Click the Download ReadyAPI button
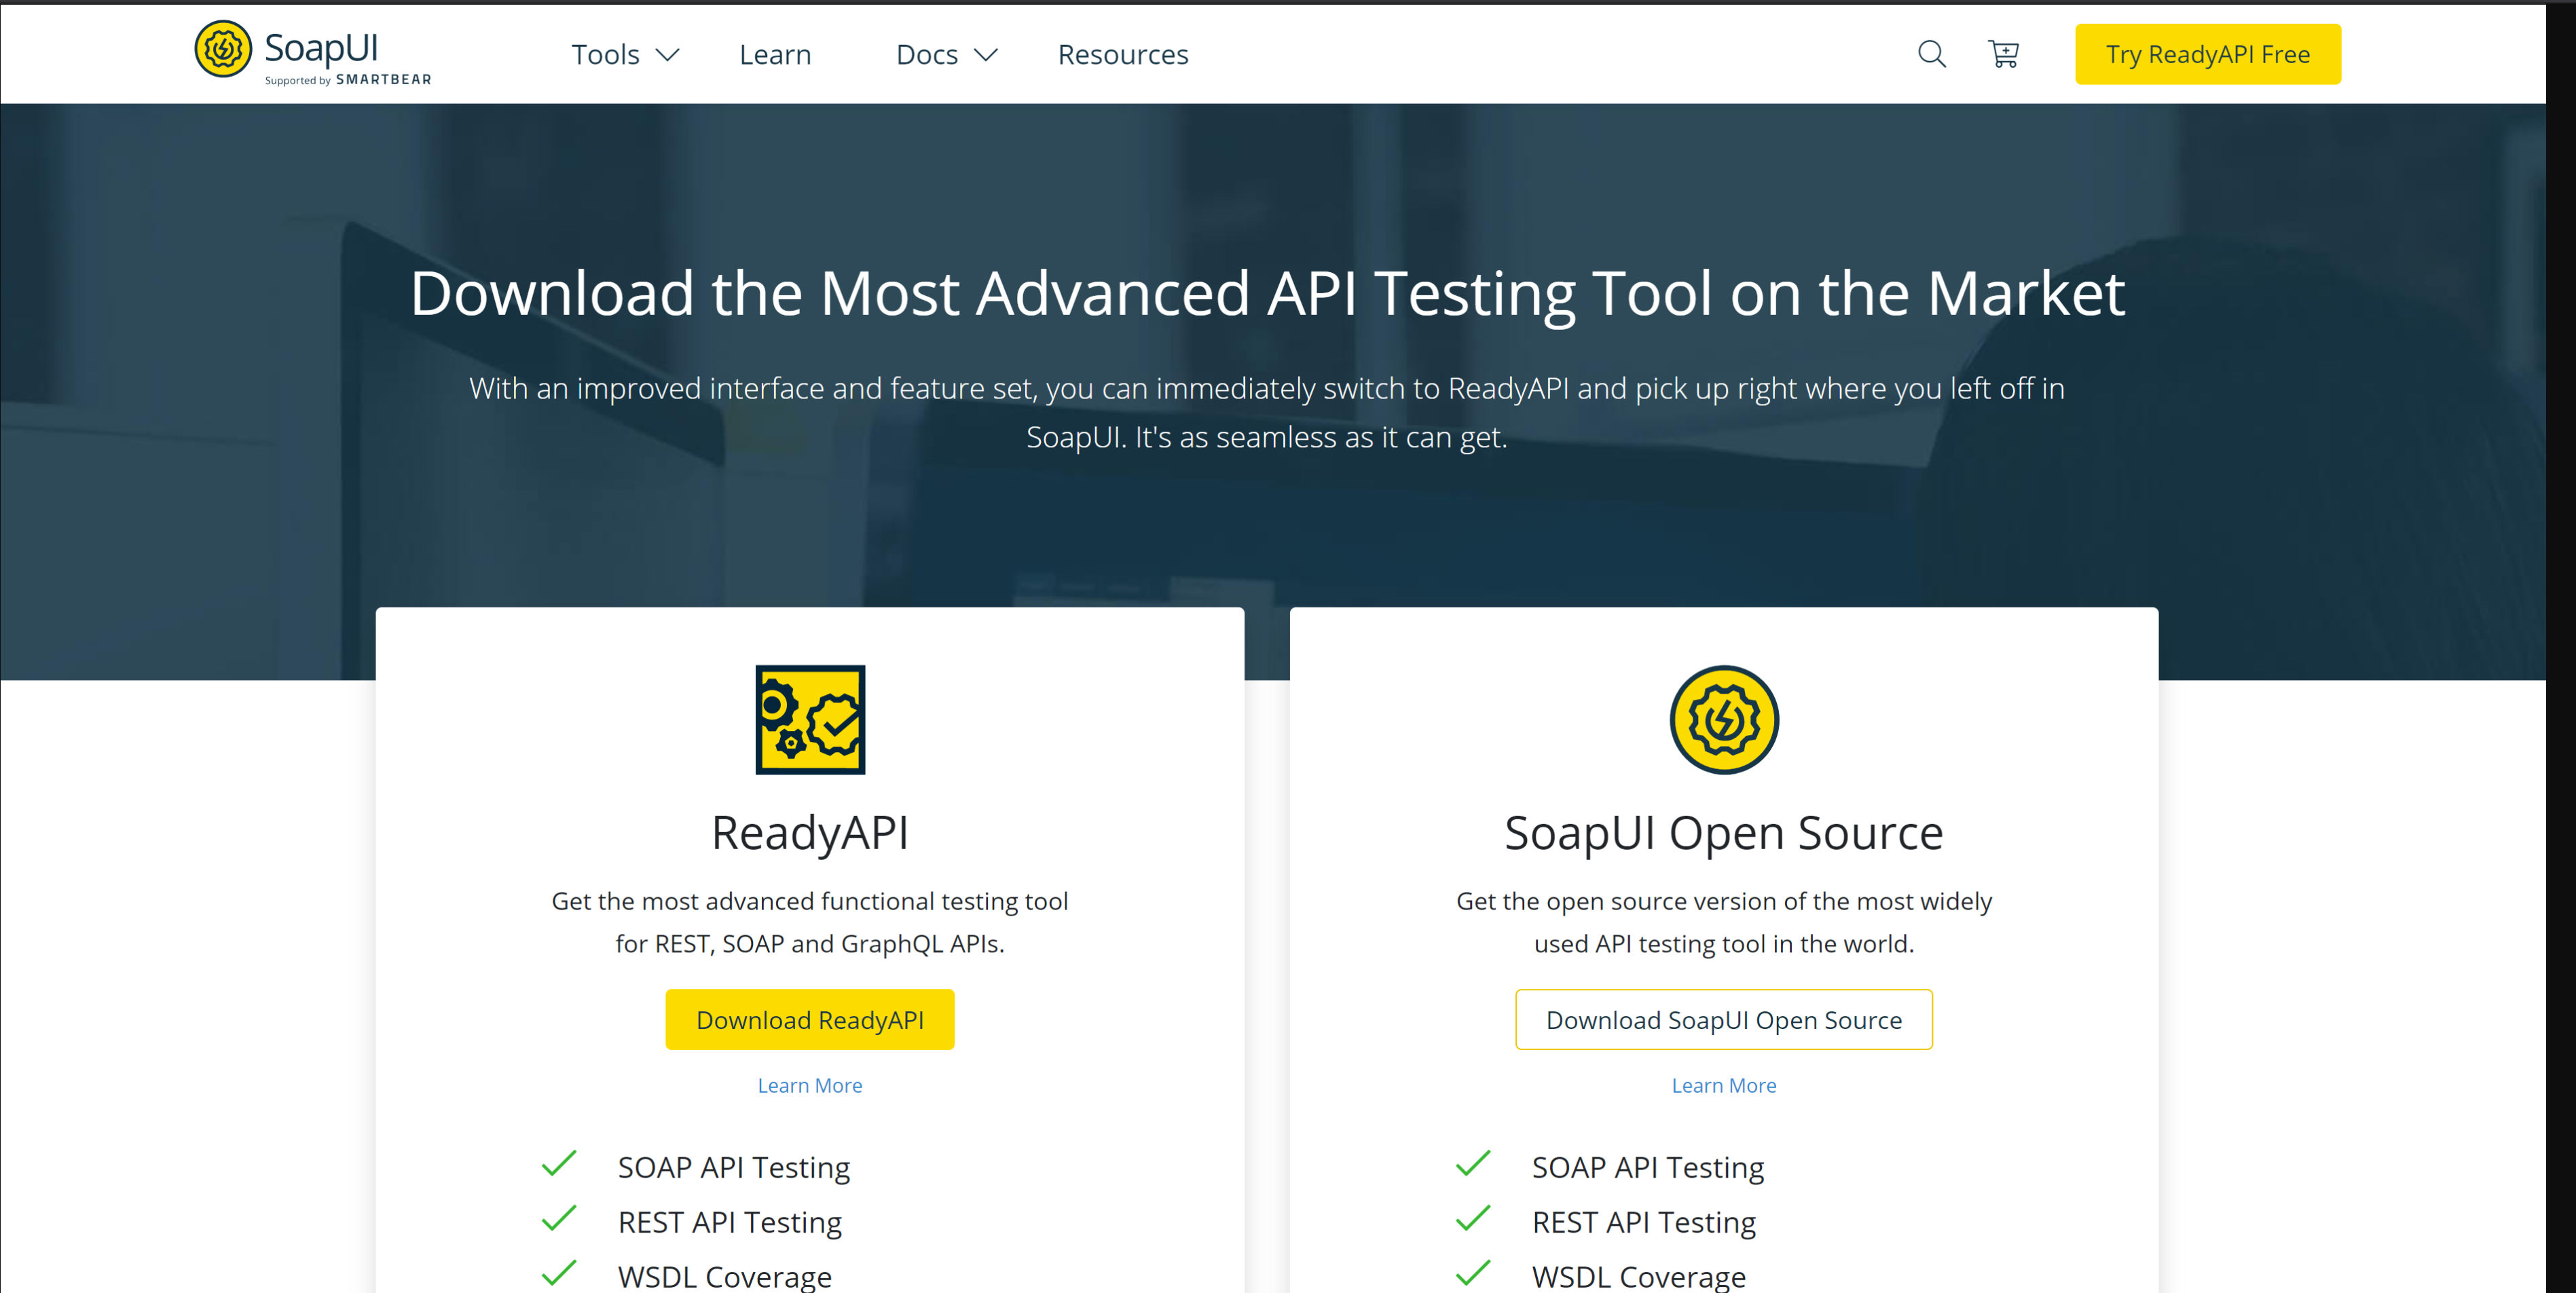Screen dimensions: 2576x1293 810,1019
